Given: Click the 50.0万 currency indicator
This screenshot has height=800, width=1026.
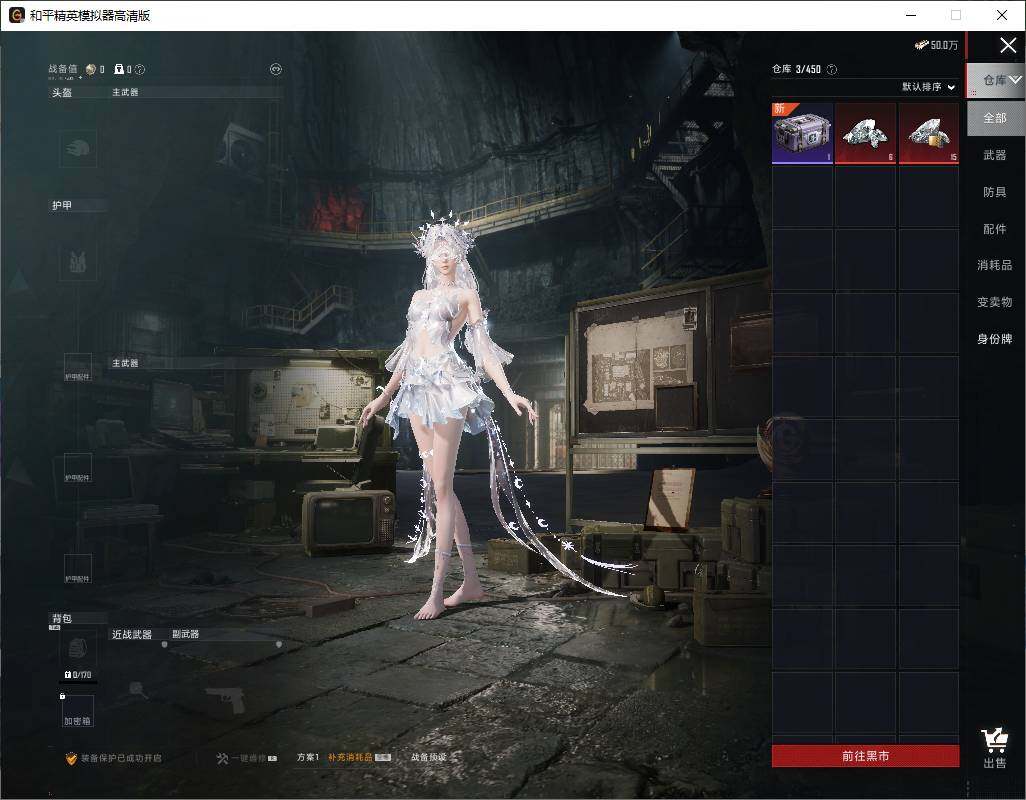Looking at the screenshot, I should 936,45.
